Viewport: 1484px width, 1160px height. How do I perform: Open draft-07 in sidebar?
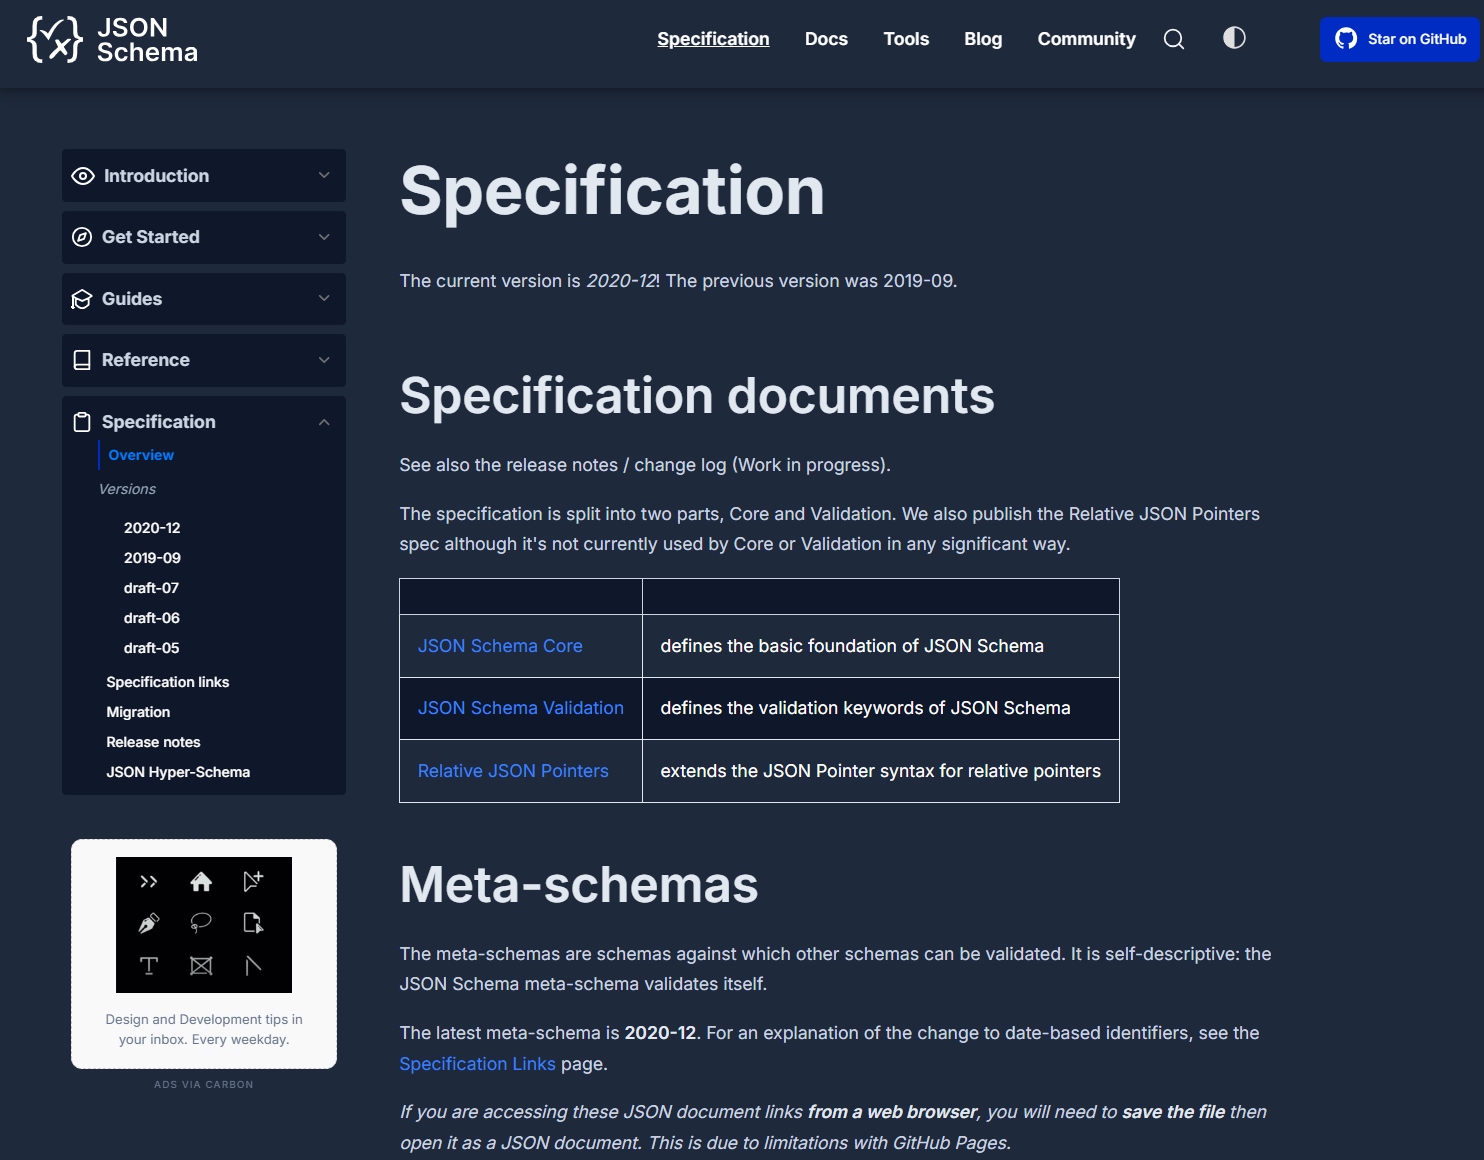pos(151,588)
